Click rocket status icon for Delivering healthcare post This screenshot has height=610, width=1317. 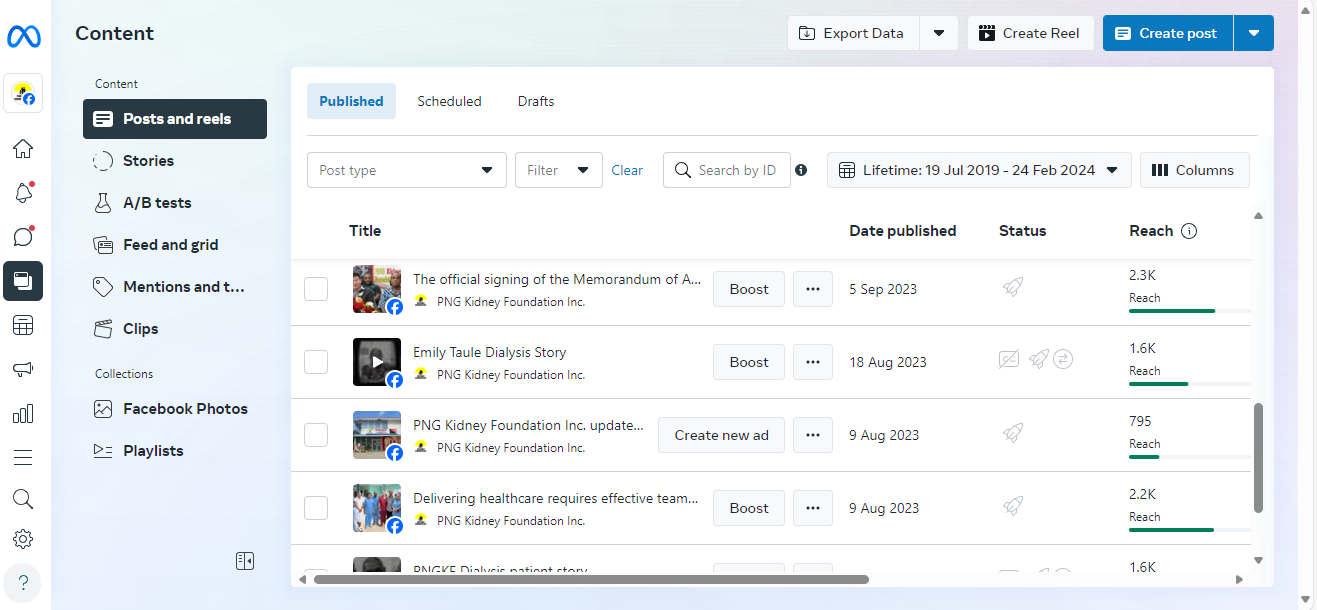[1013, 507]
